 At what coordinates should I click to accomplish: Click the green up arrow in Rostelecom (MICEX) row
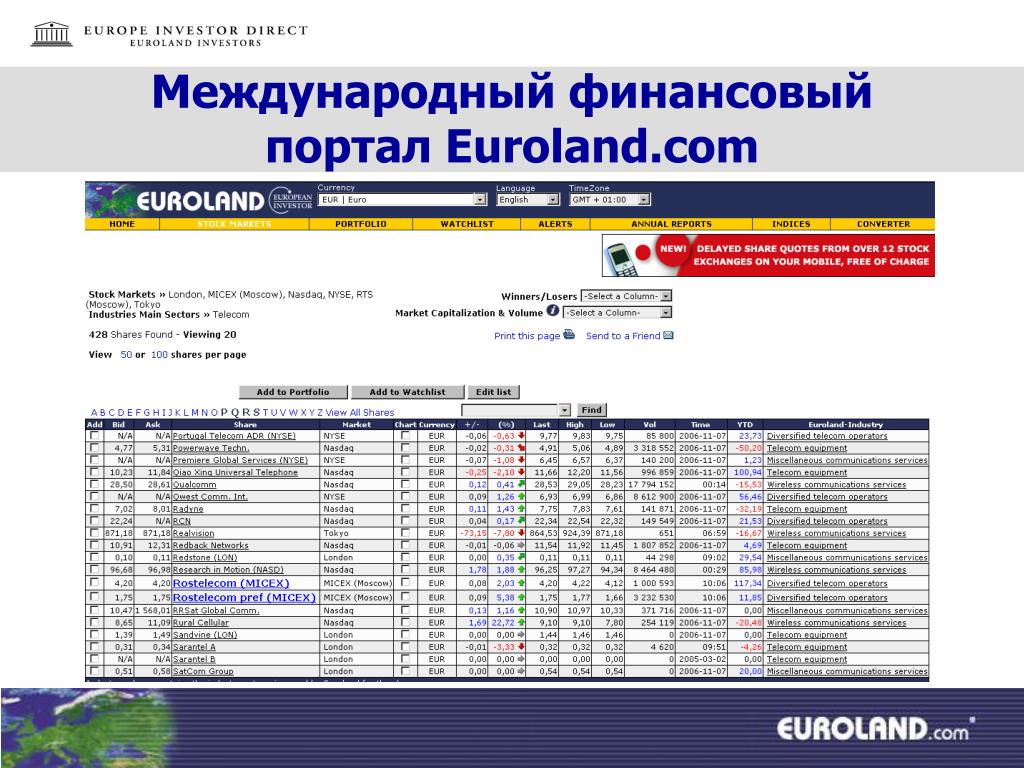(520, 583)
